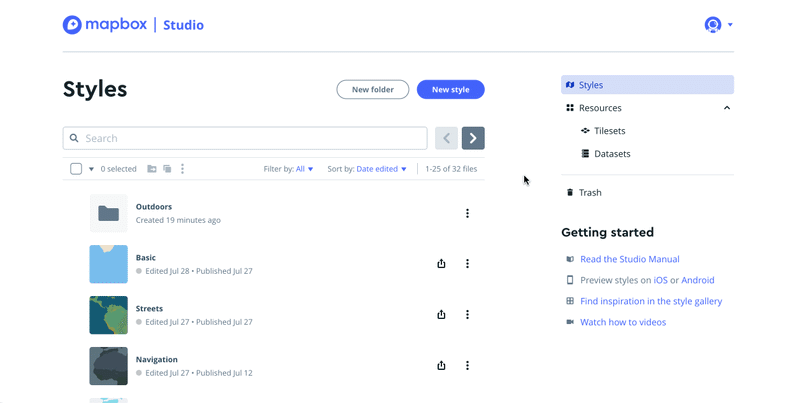Go to next page of styles
This screenshot has width=800, height=403.
(473, 138)
